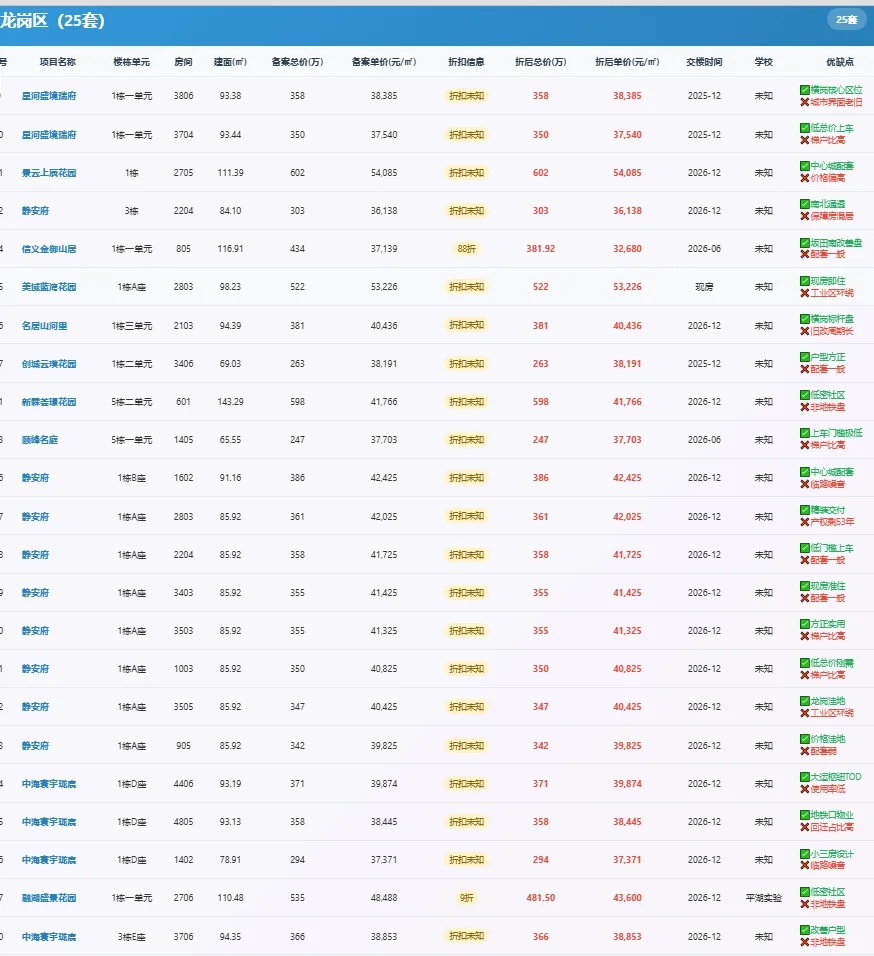Click red X icon beside 使用率低
874x956 pixels.
pos(805,790)
